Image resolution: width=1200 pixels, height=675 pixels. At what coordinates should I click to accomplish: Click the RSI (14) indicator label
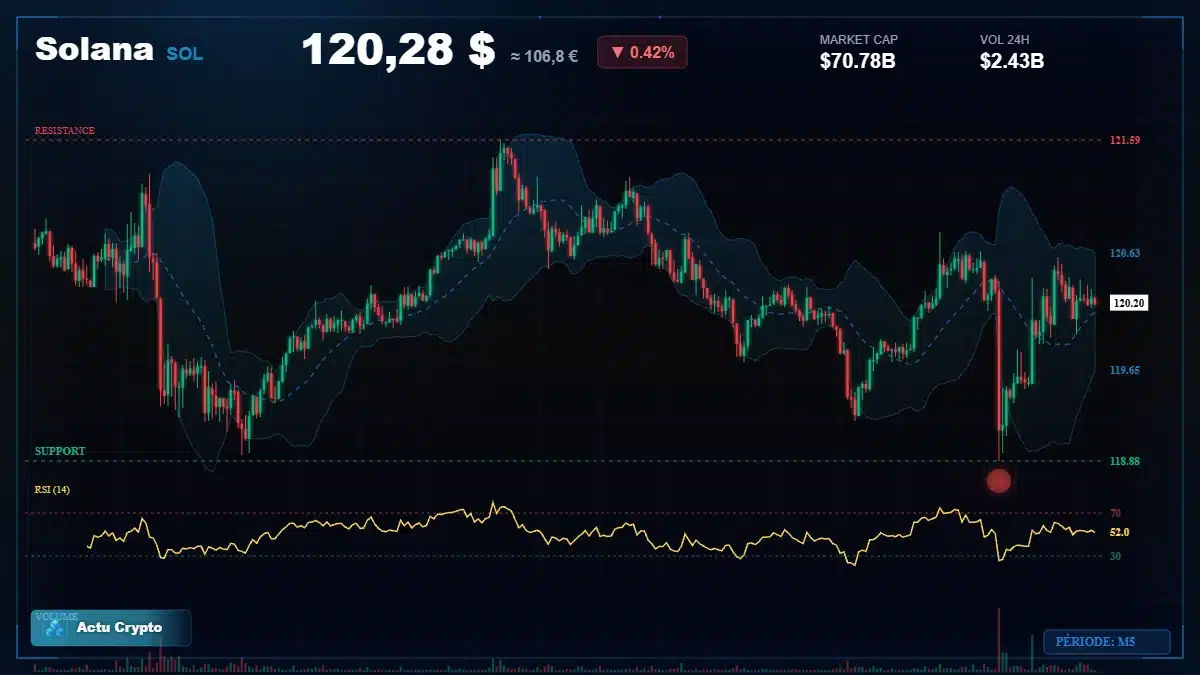[x=52, y=489]
